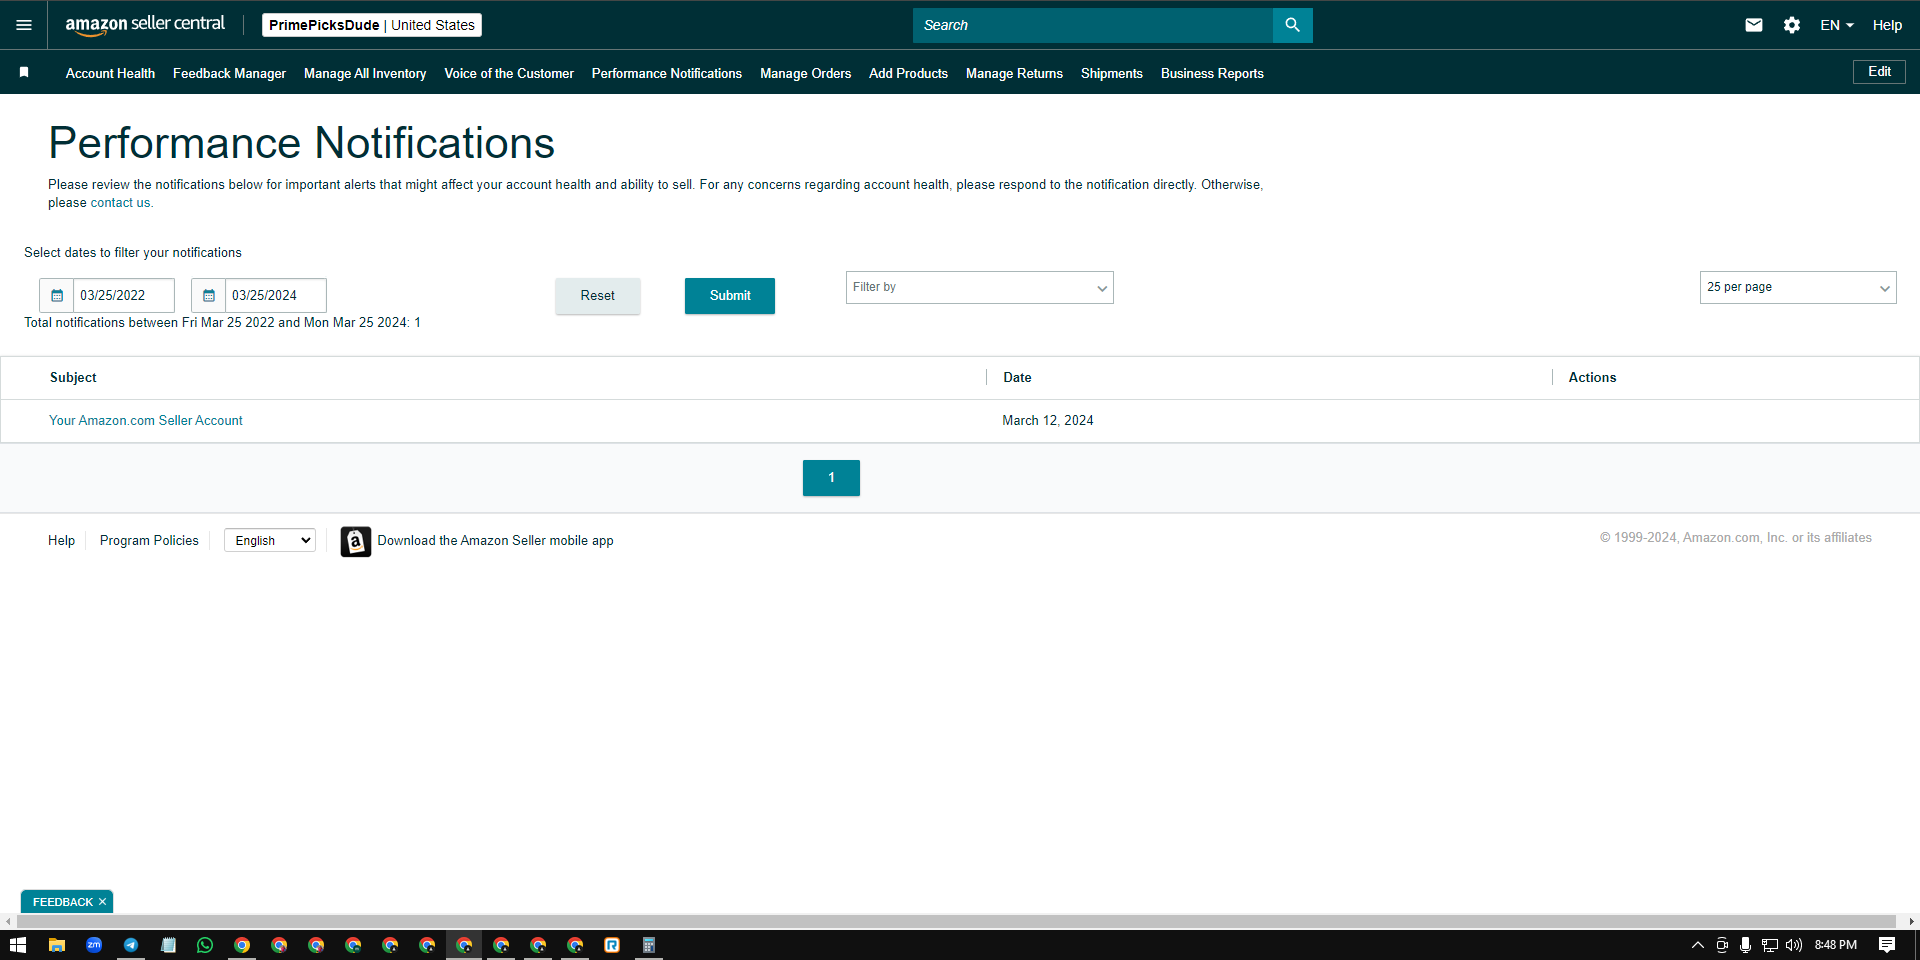Screen dimensions: 1920x960
Task: Click the Date column header
Action: [1017, 378]
